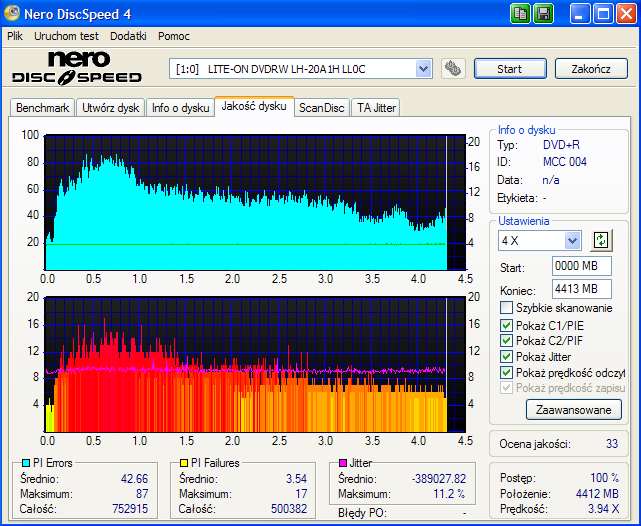Viewport: 641px width, 526px height.
Task: Click the green refresh icon next to speed
Action: pyautogui.click(x=601, y=240)
